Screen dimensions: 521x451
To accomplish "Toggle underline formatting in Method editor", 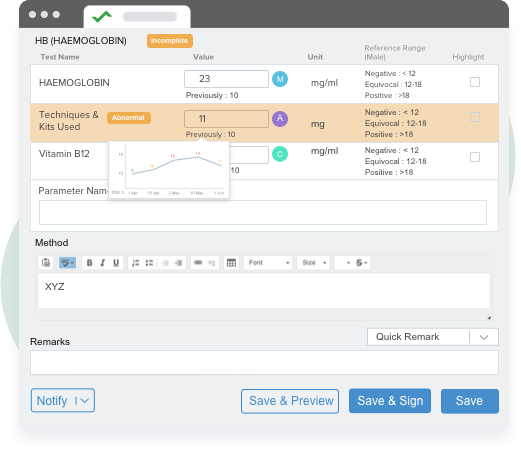I will [x=116, y=263].
